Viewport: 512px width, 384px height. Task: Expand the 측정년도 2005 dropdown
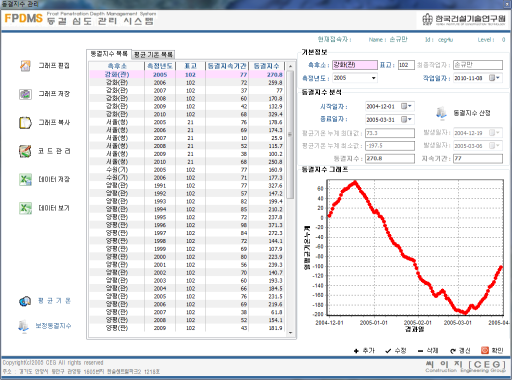coord(374,78)
